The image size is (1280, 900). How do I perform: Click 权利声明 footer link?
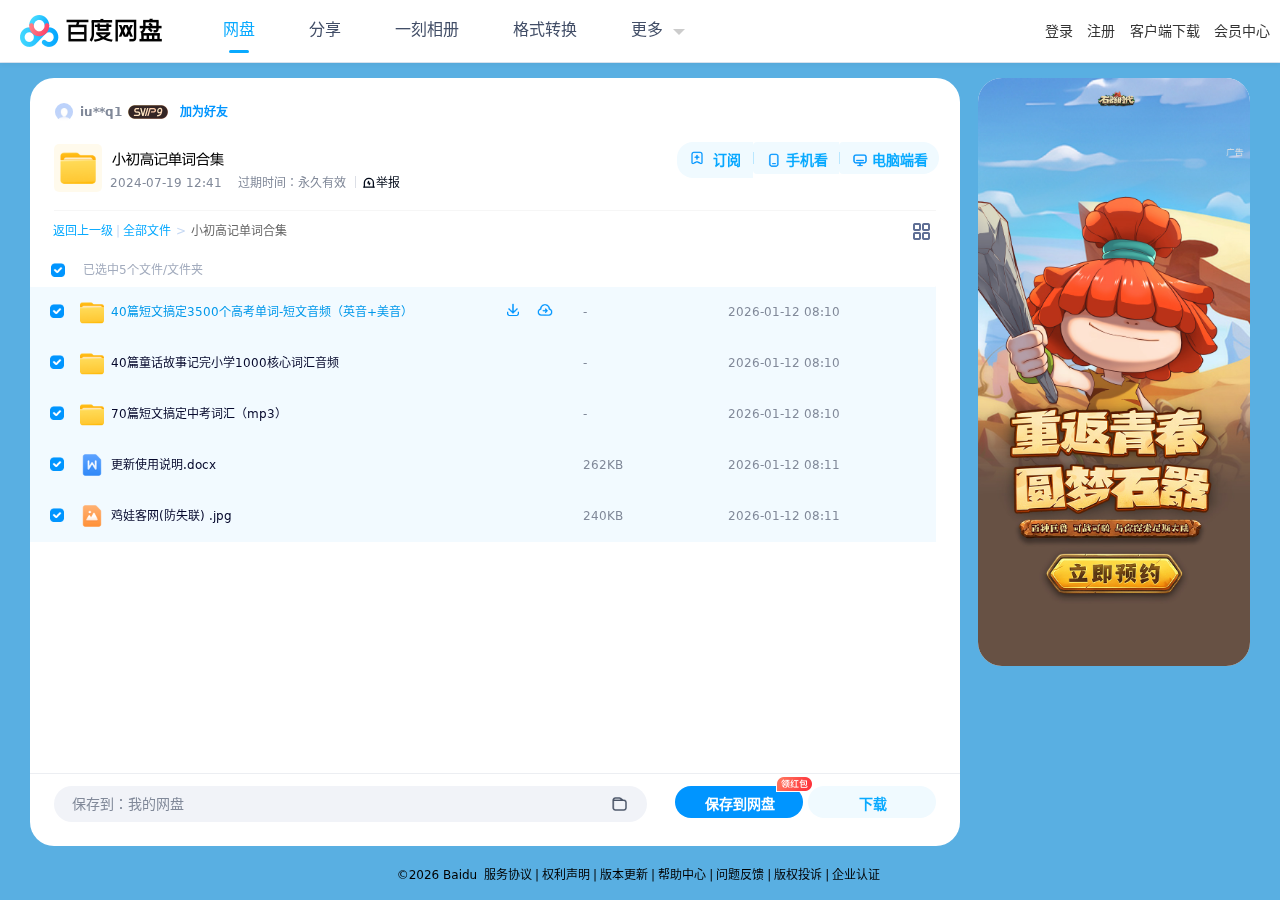click(566, 874)
